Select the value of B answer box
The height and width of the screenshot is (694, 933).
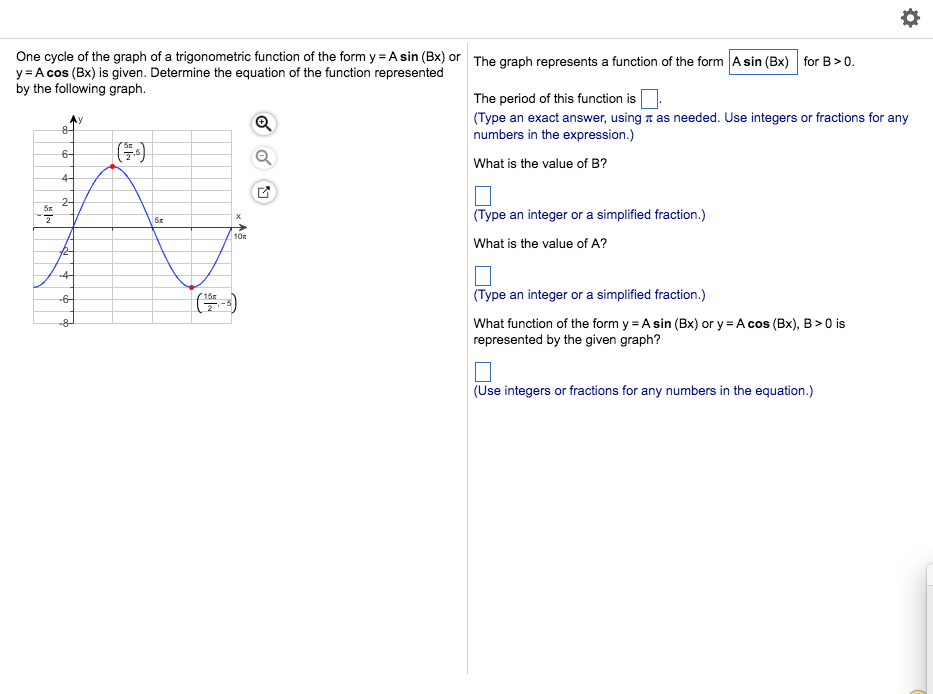click(483, 195)
